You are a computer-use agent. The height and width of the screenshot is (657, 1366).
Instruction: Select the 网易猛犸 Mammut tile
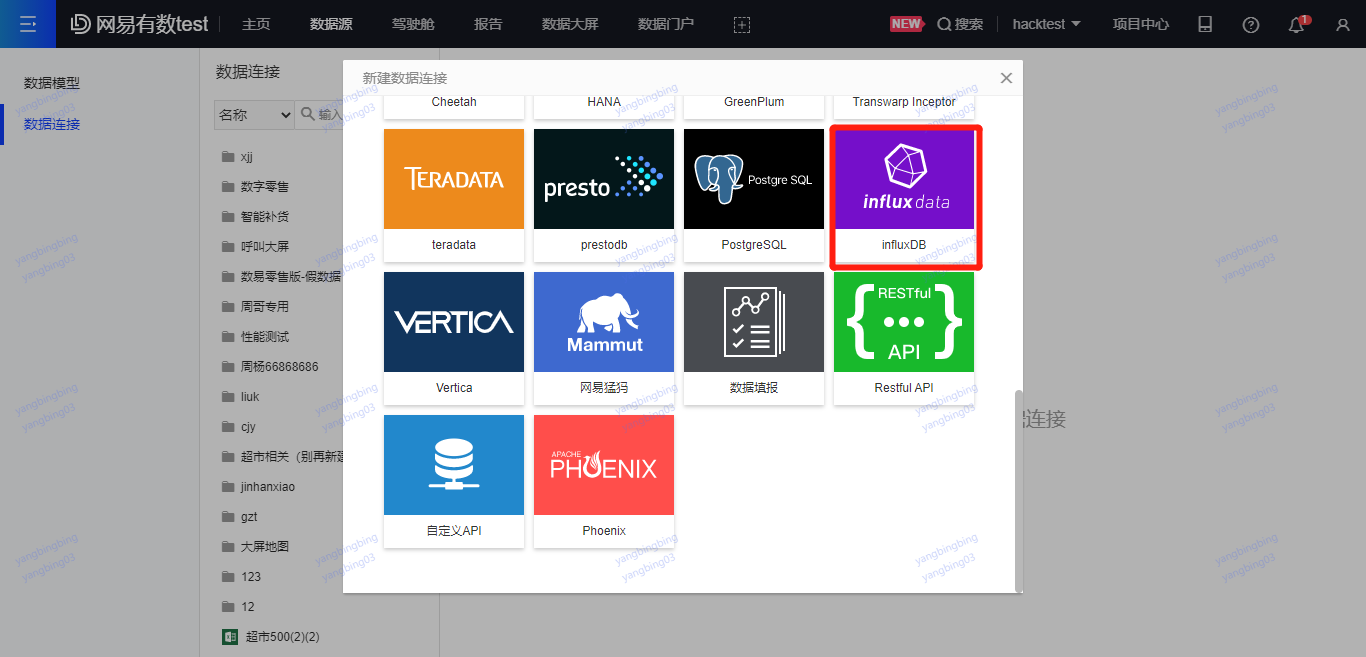pyautogui.click(x=604, y=338)
